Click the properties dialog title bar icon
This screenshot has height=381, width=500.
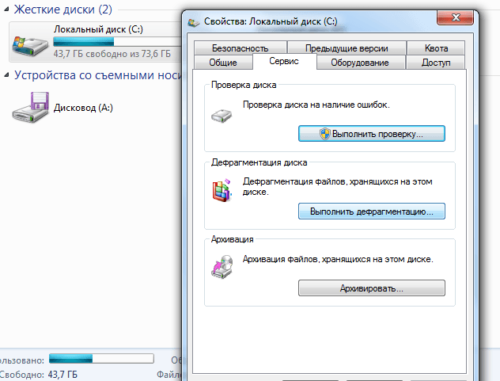pyautogui.click(x=193, y=23)
